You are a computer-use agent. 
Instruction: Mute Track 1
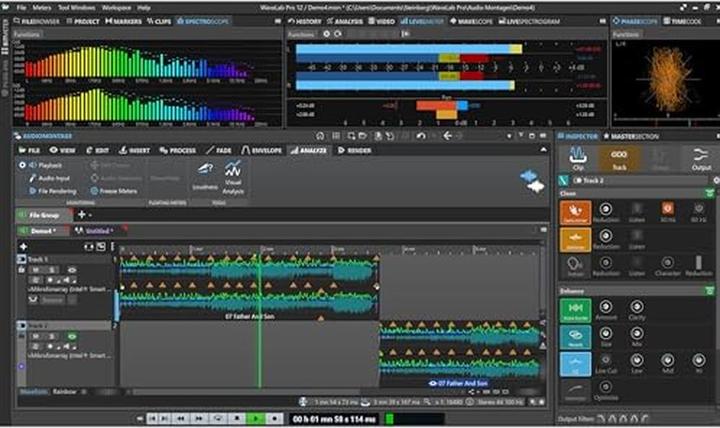click(x=35, y=270)
